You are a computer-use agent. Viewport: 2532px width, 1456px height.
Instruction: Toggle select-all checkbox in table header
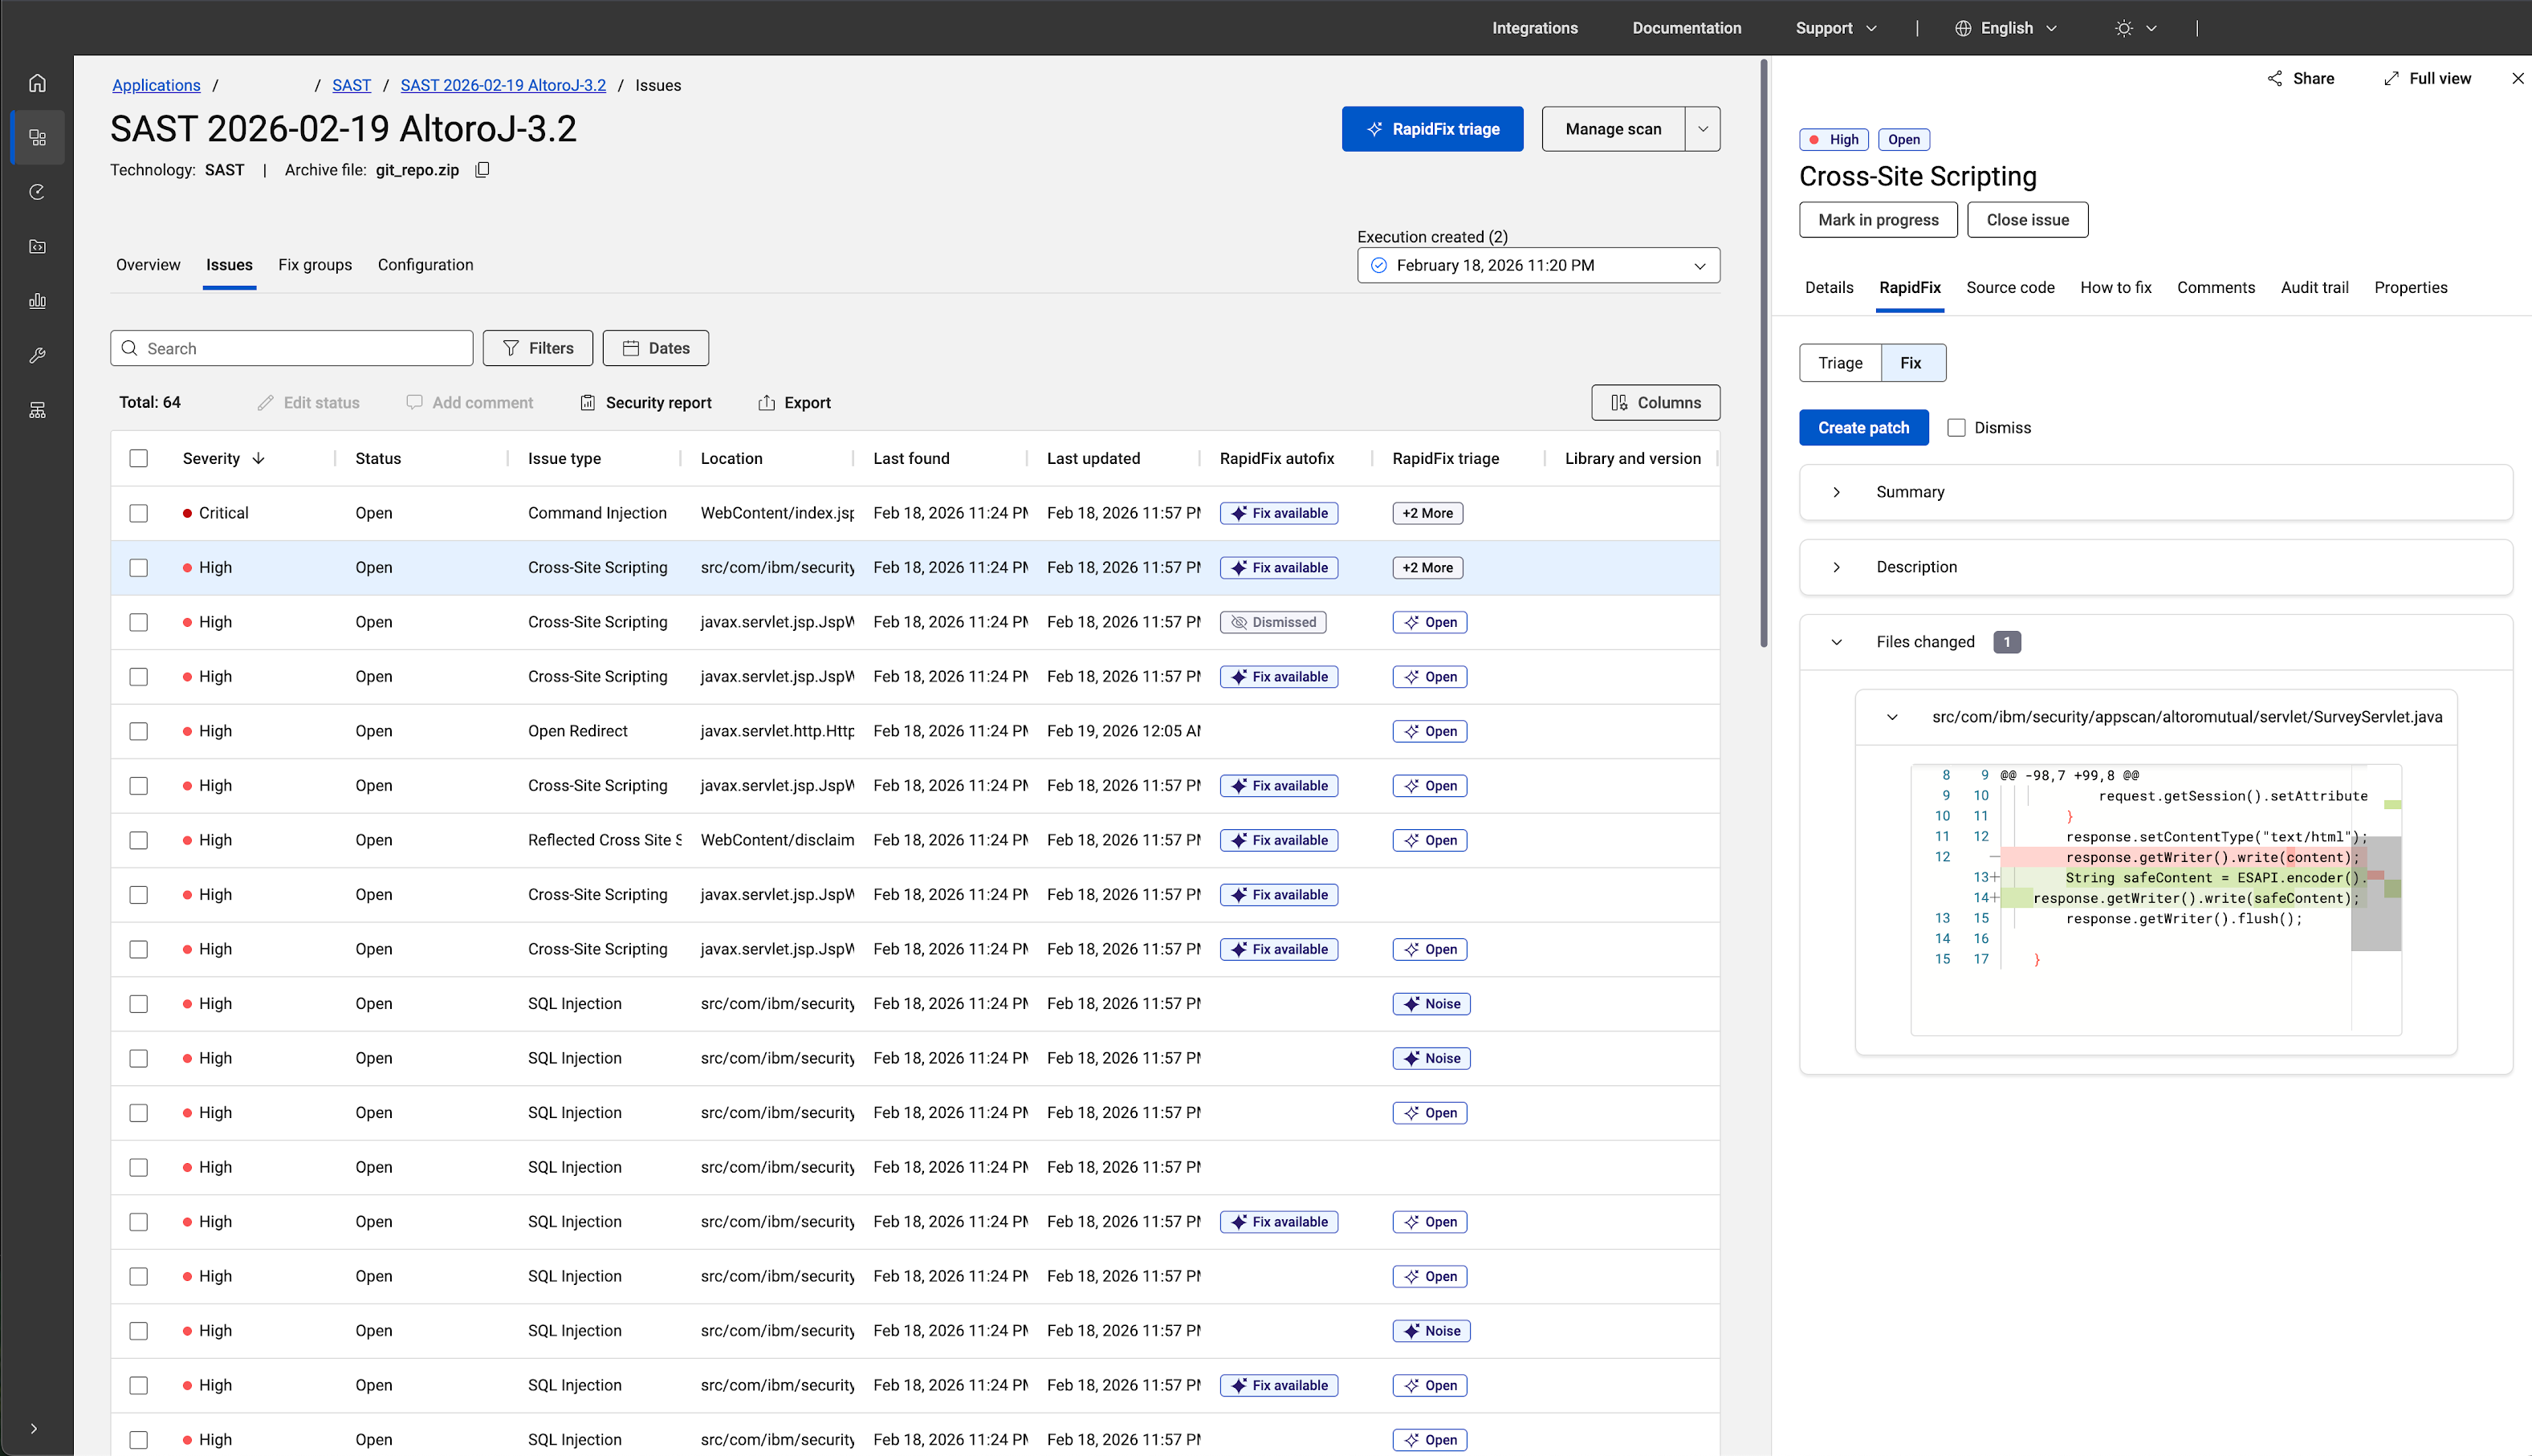[x=139, y=458]
